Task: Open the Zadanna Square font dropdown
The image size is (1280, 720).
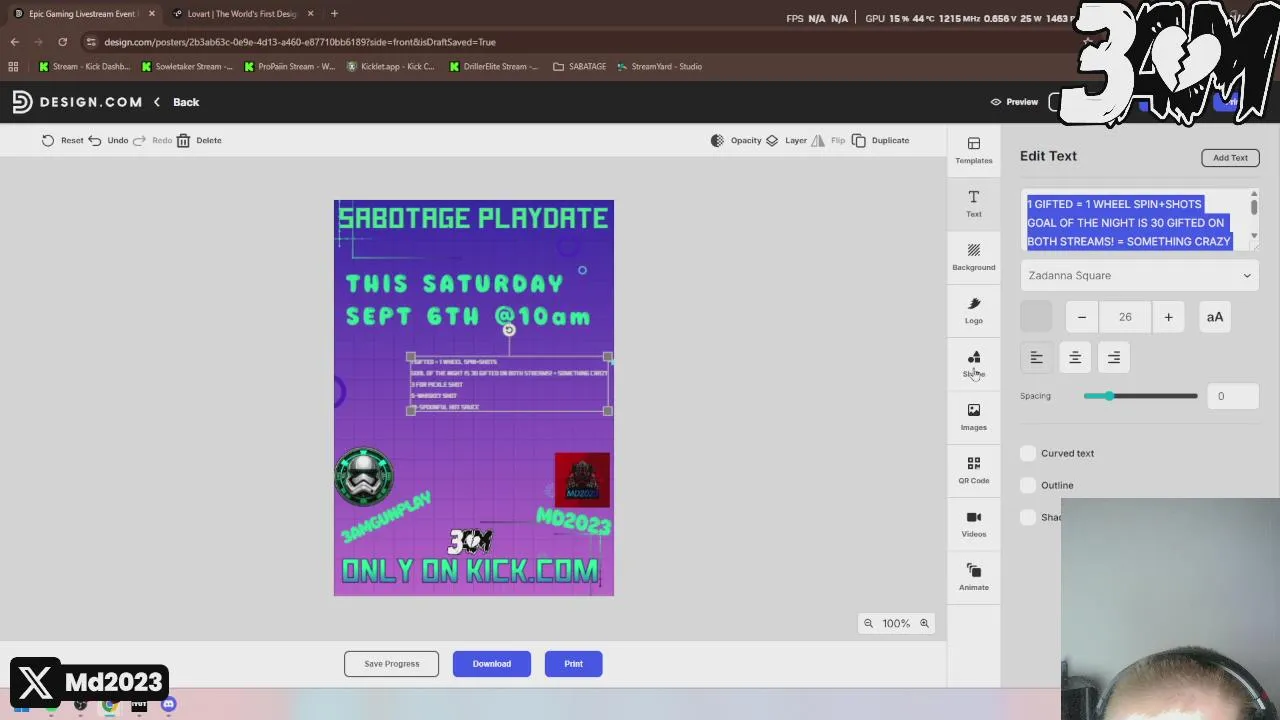Action: [1139, 276]
